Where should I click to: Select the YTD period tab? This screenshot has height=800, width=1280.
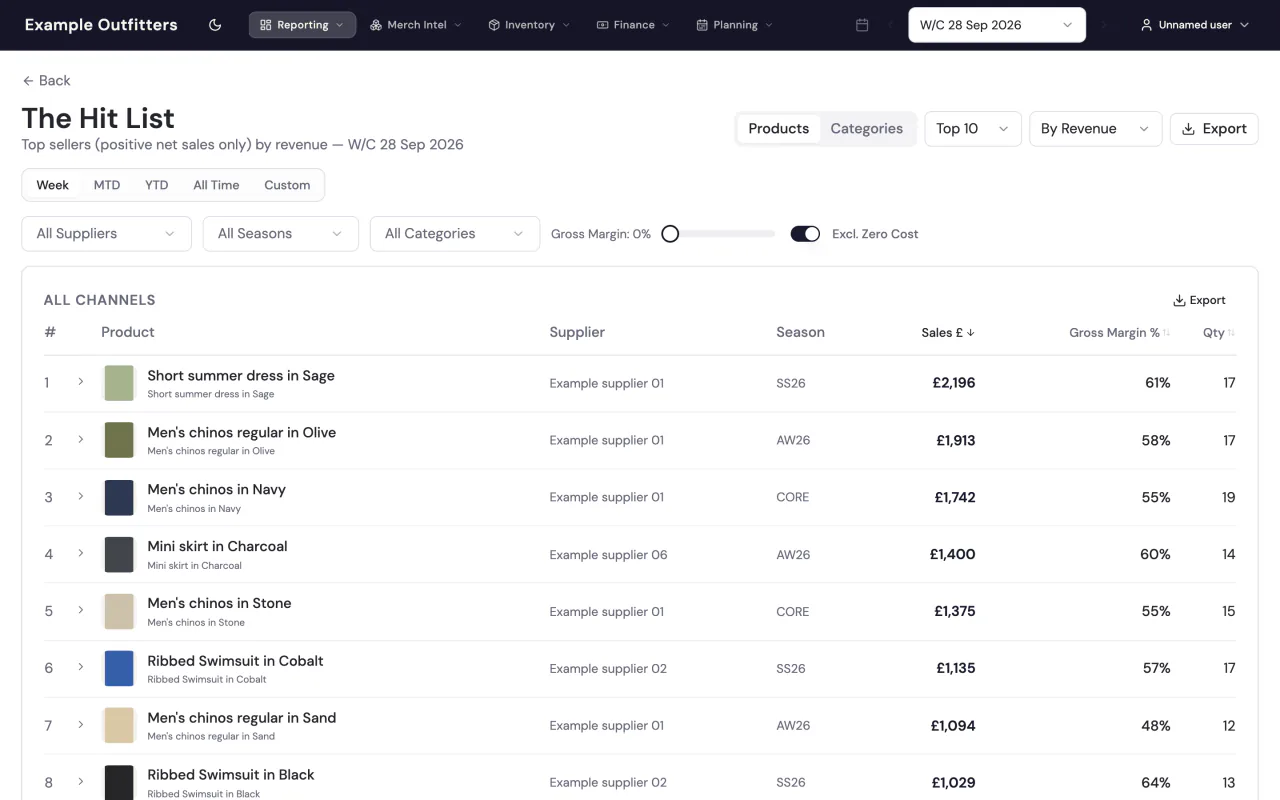tap(156, 185)
